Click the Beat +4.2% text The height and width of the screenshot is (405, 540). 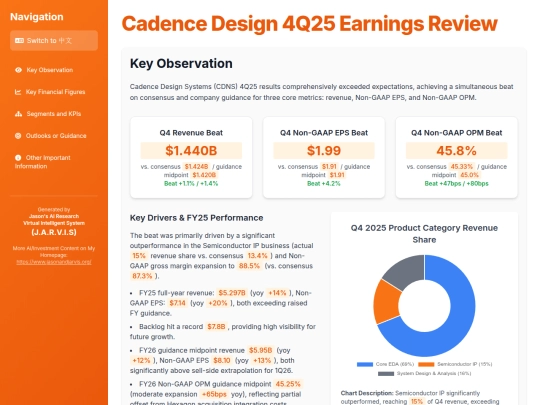[324, 184]
